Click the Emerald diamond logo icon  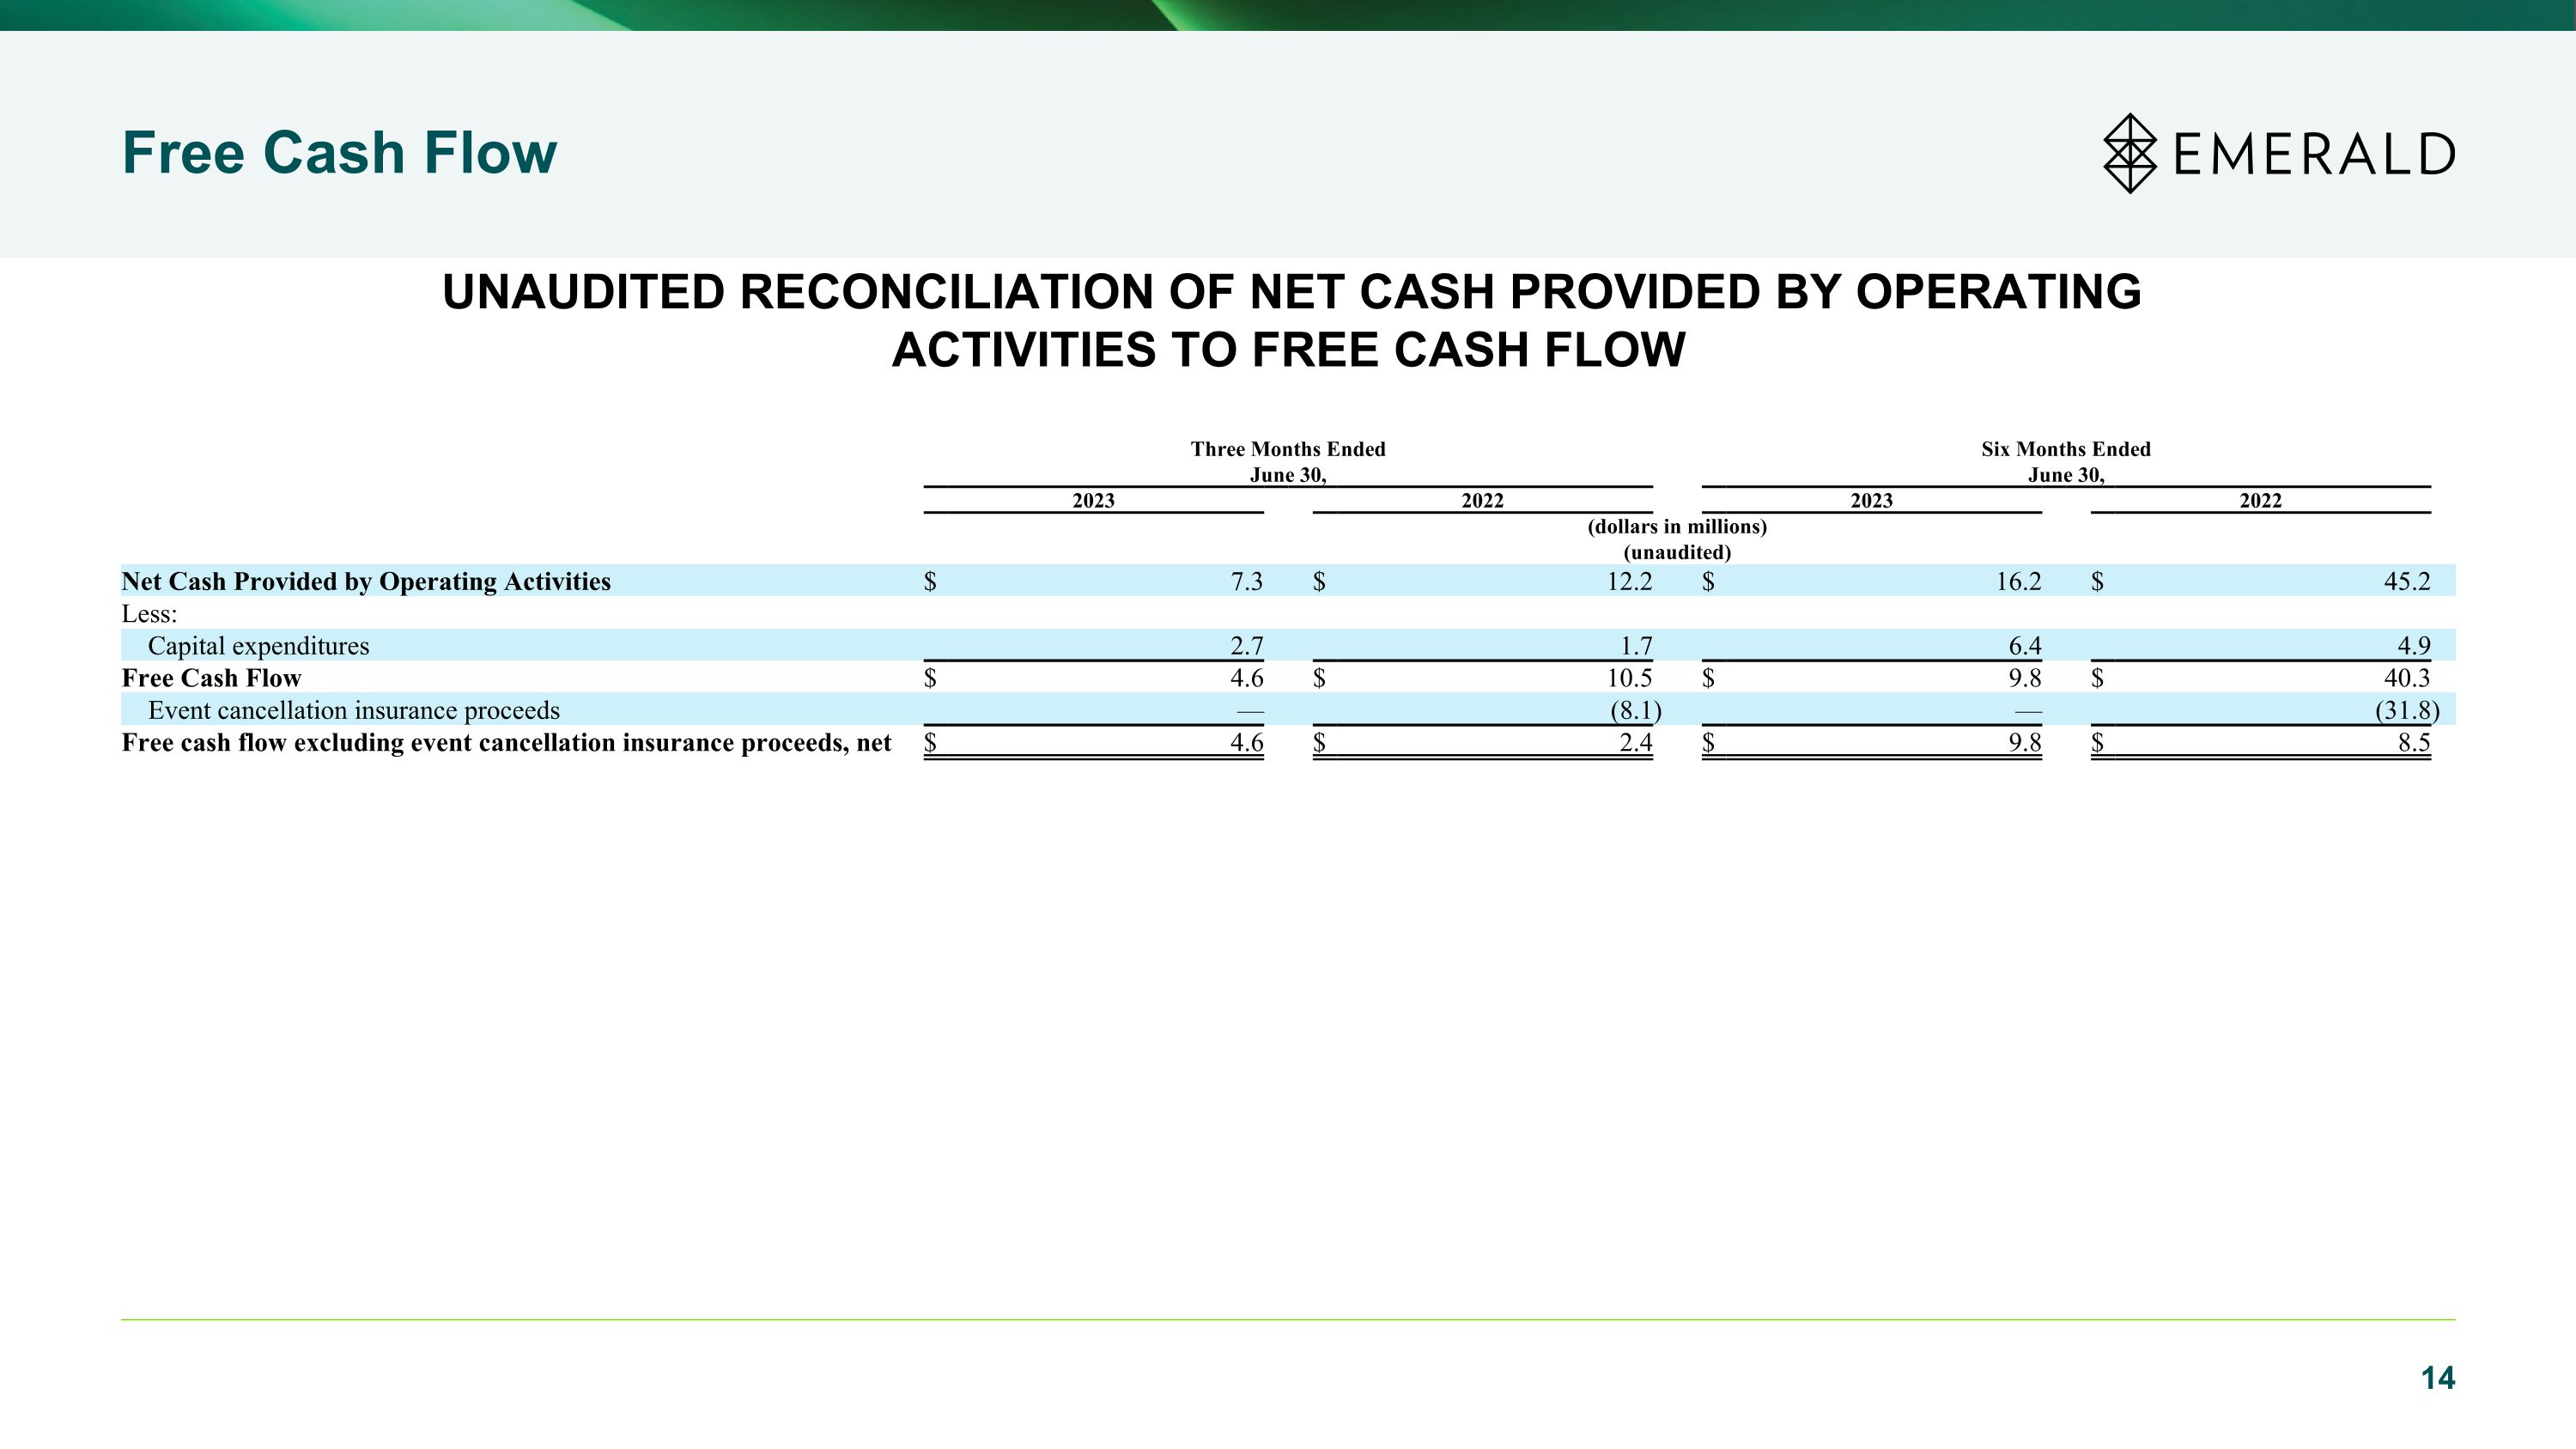2130,153
